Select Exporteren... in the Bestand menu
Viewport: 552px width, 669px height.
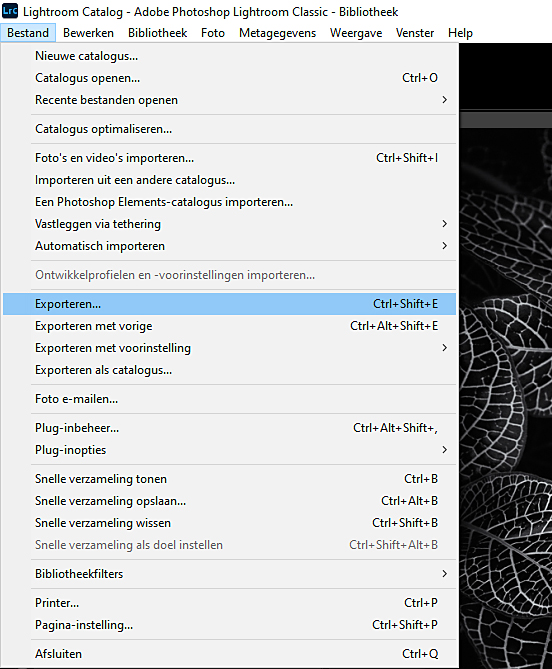(x=230, y=304)
